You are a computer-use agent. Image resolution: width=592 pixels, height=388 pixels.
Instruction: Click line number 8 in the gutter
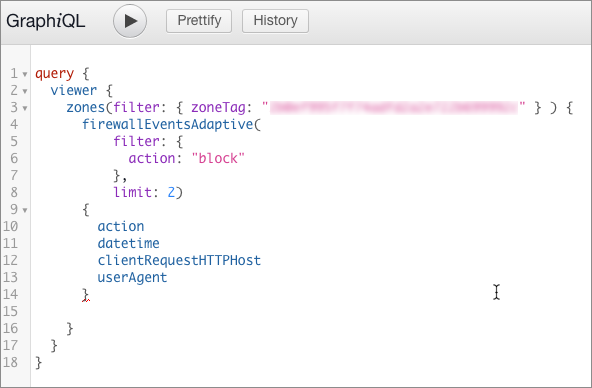click(14, 192)
